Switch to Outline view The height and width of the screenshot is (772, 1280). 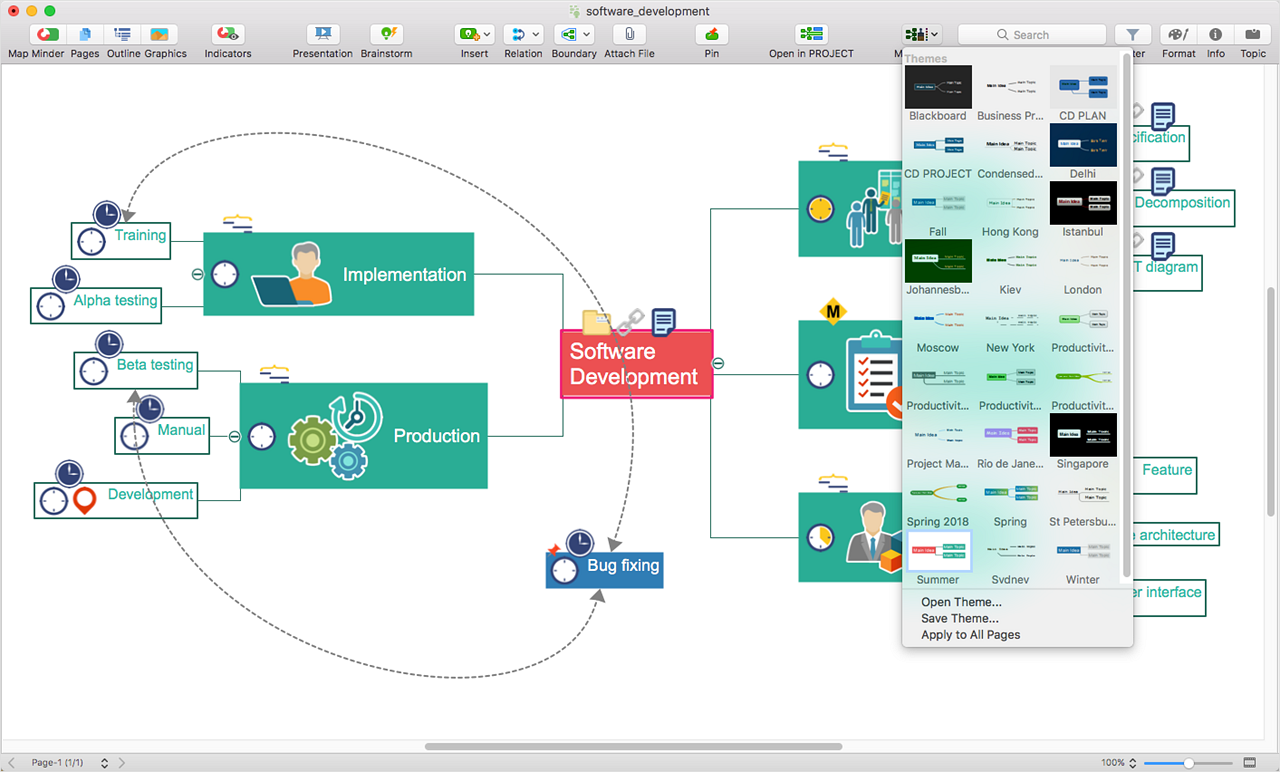coord(122,35)
